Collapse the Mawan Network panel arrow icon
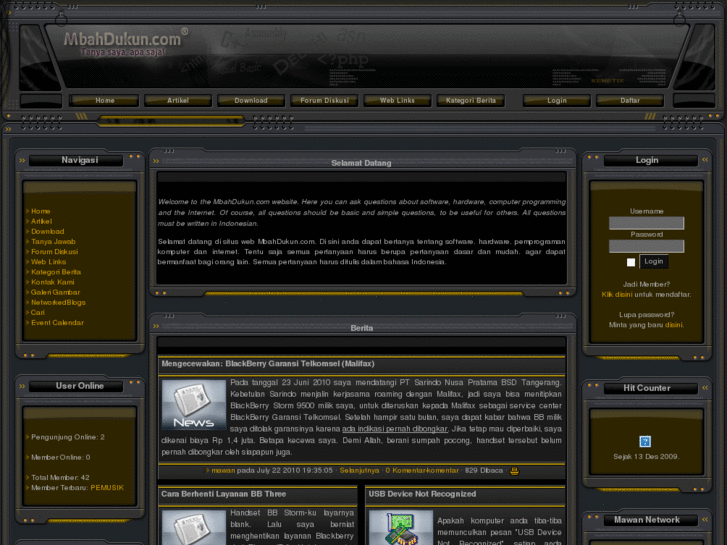This screenshot has height=545, width=727. (x=705, y=519)
